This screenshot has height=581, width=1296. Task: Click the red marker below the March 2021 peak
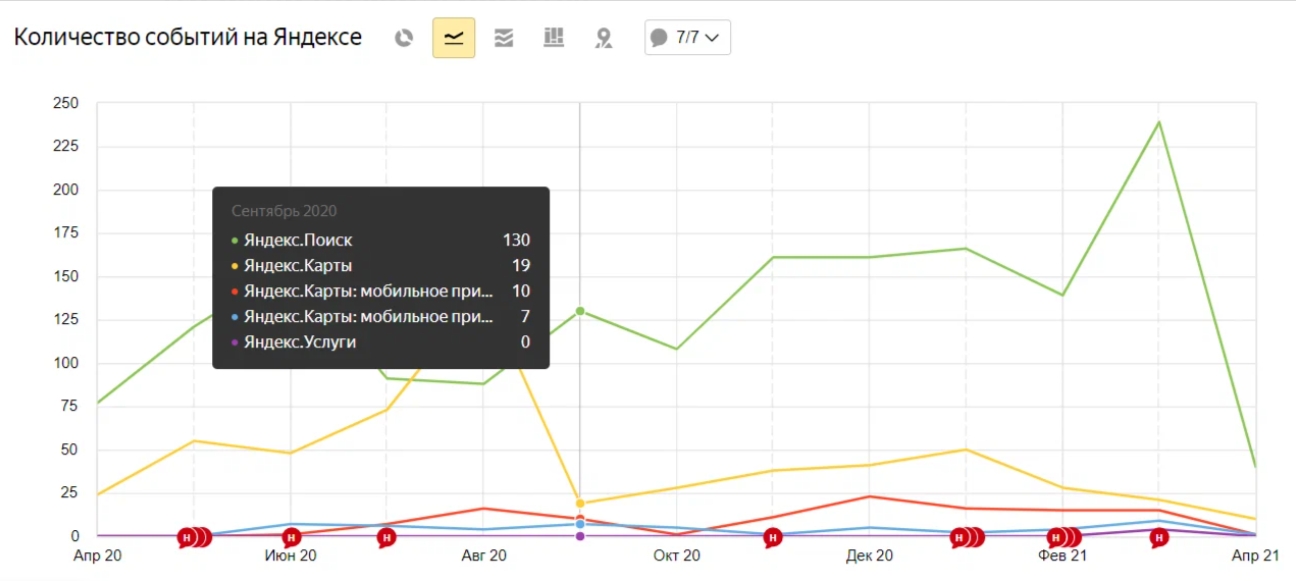1159,538
